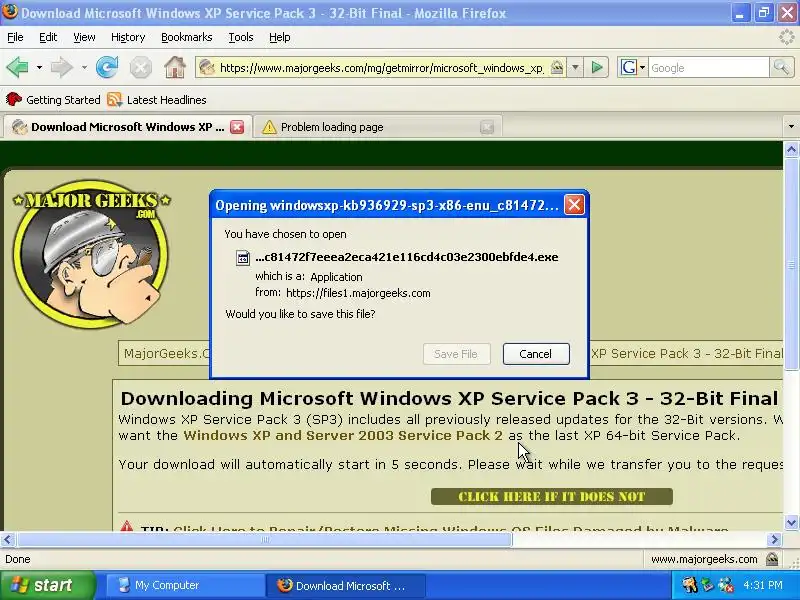Open the View menu

coord(84,37)
